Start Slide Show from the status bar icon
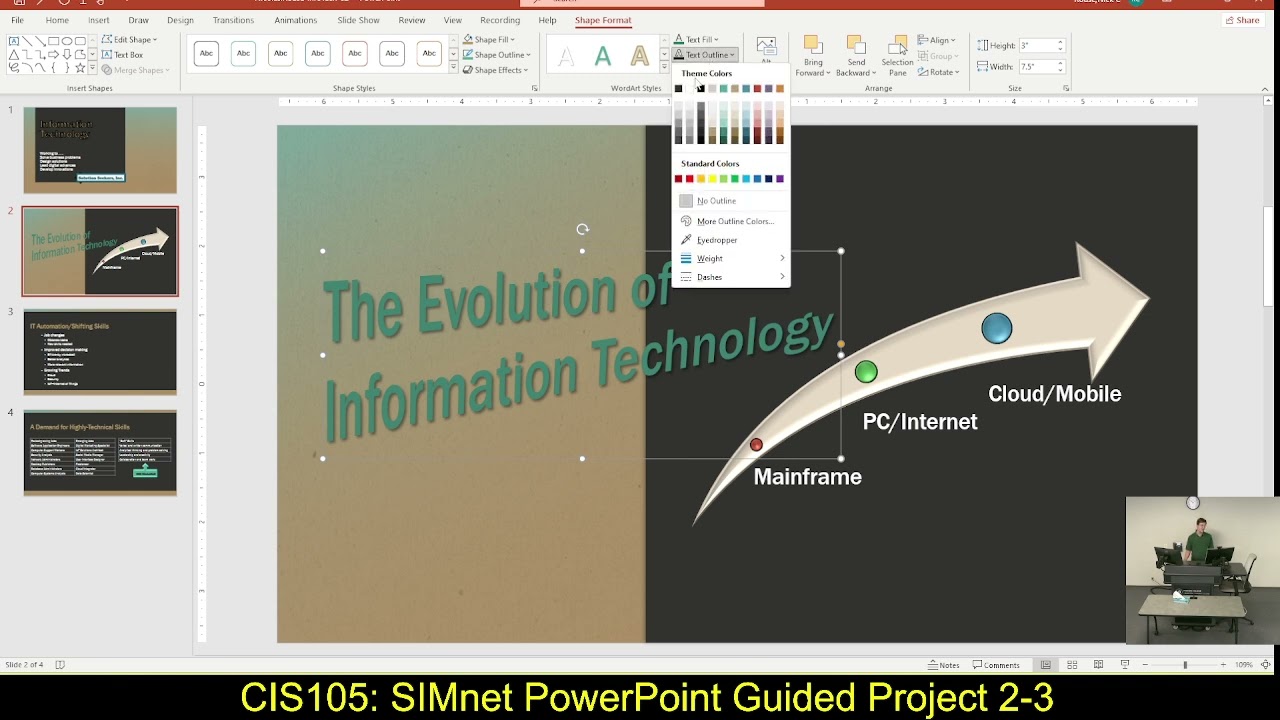Screen dimensions: 1280x720 click(x=1125, y=665)
